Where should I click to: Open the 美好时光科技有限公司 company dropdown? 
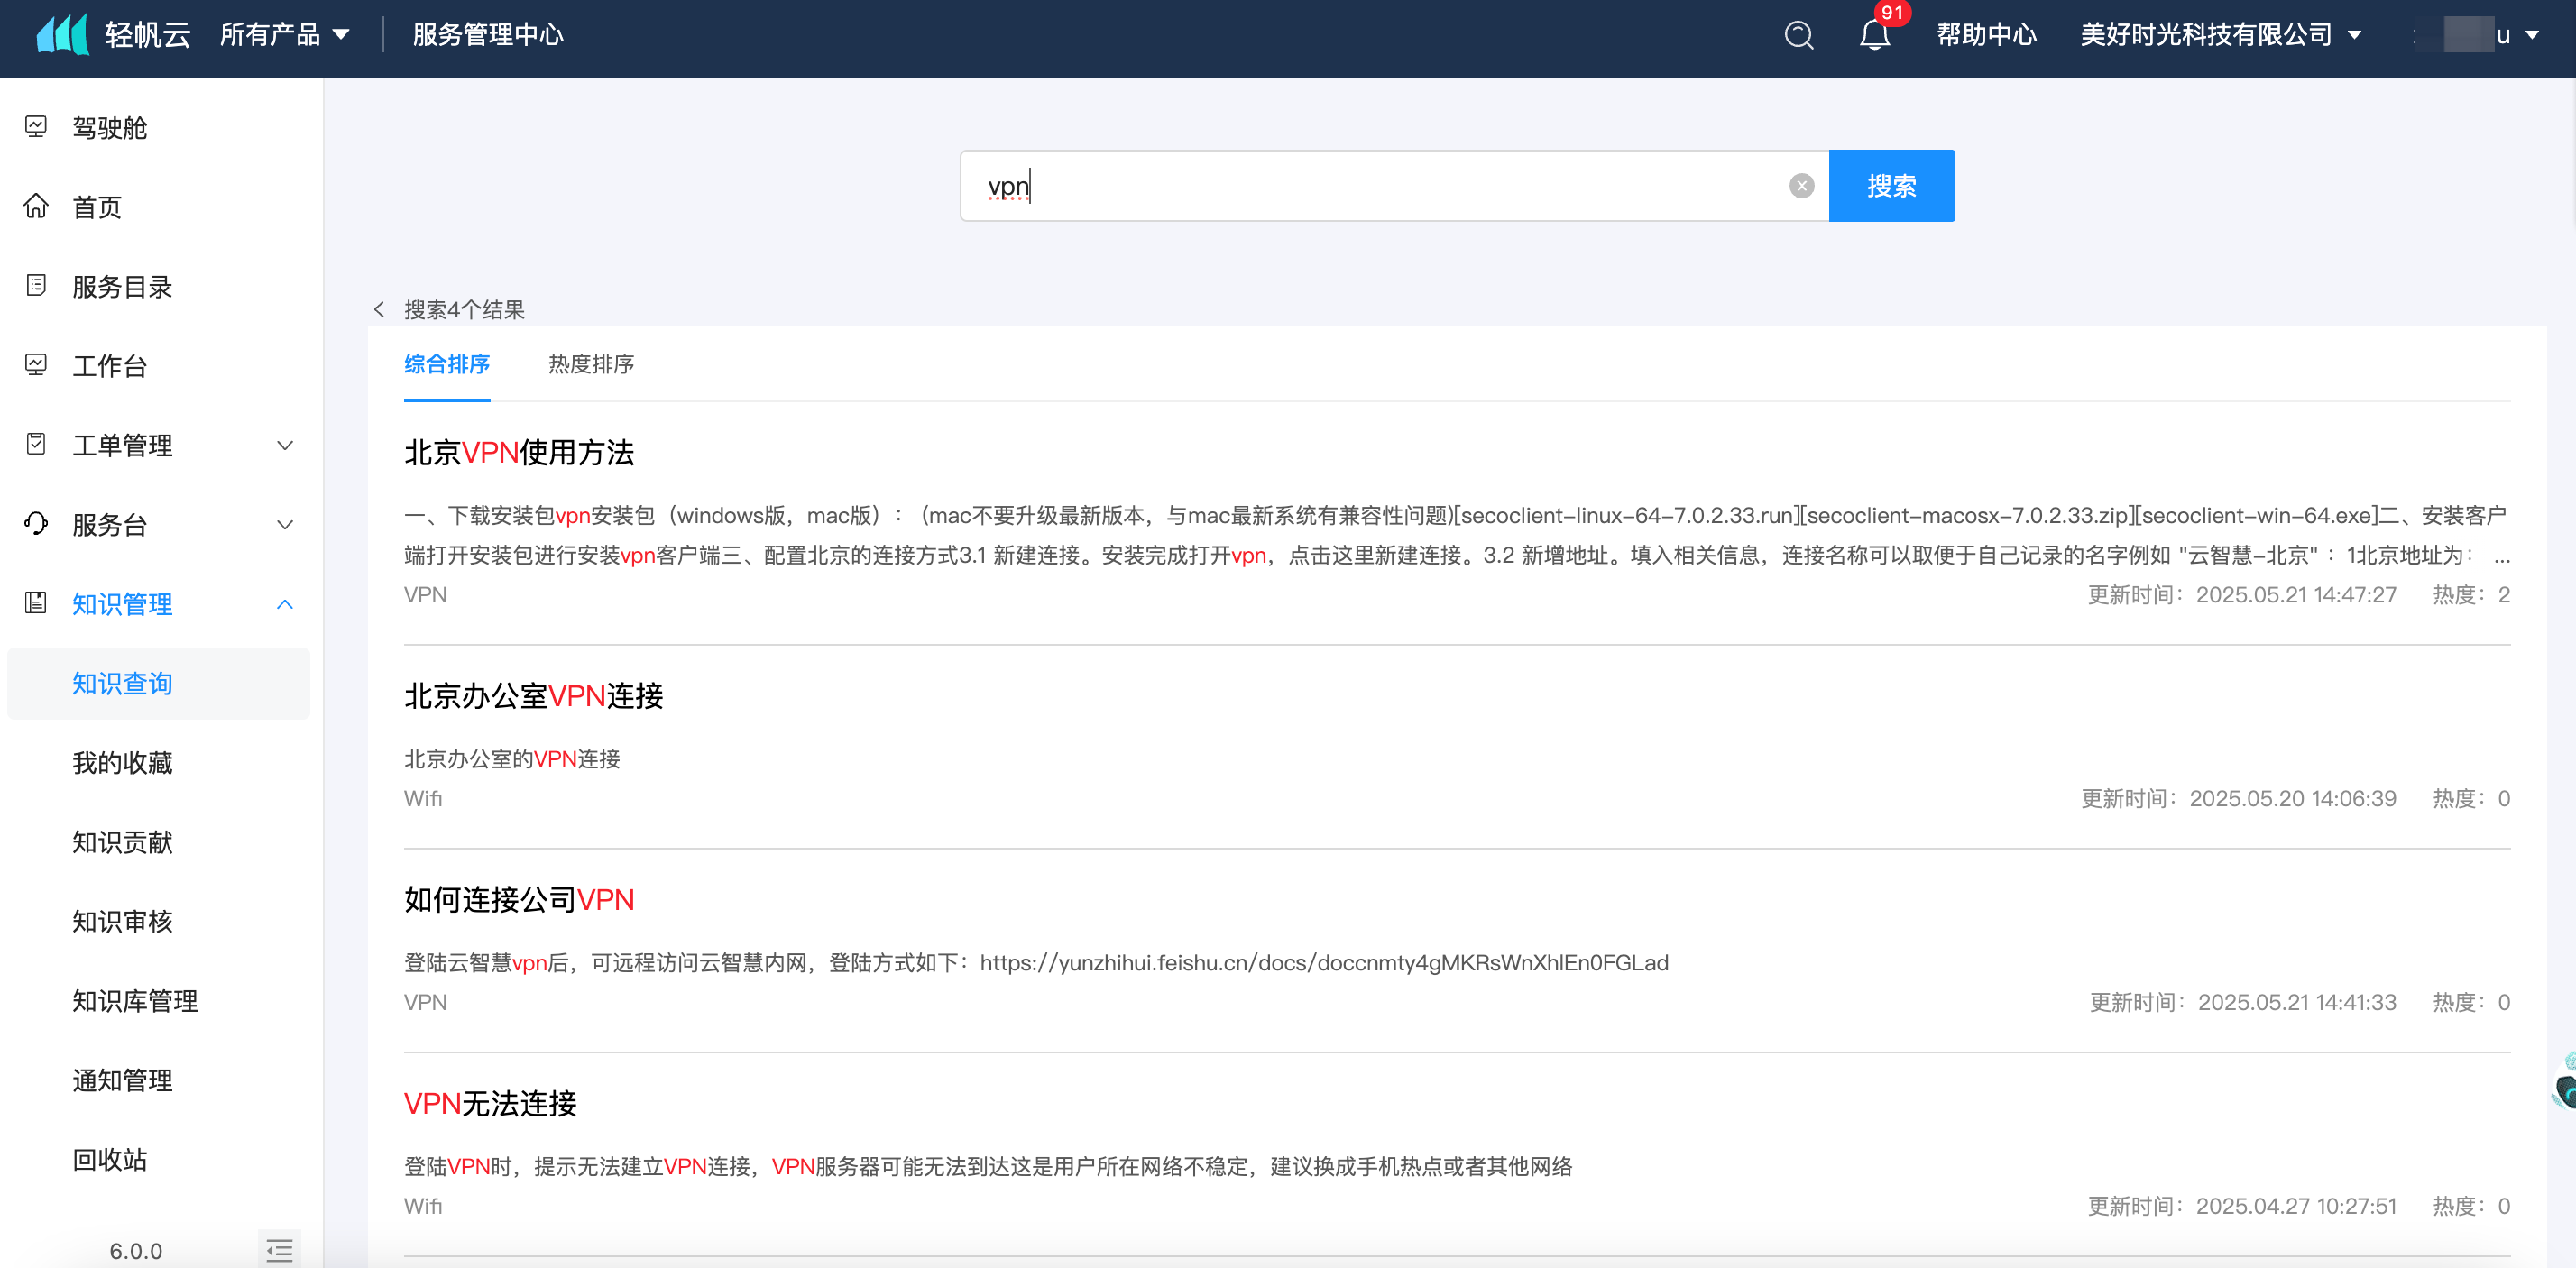click(2219, 35)
